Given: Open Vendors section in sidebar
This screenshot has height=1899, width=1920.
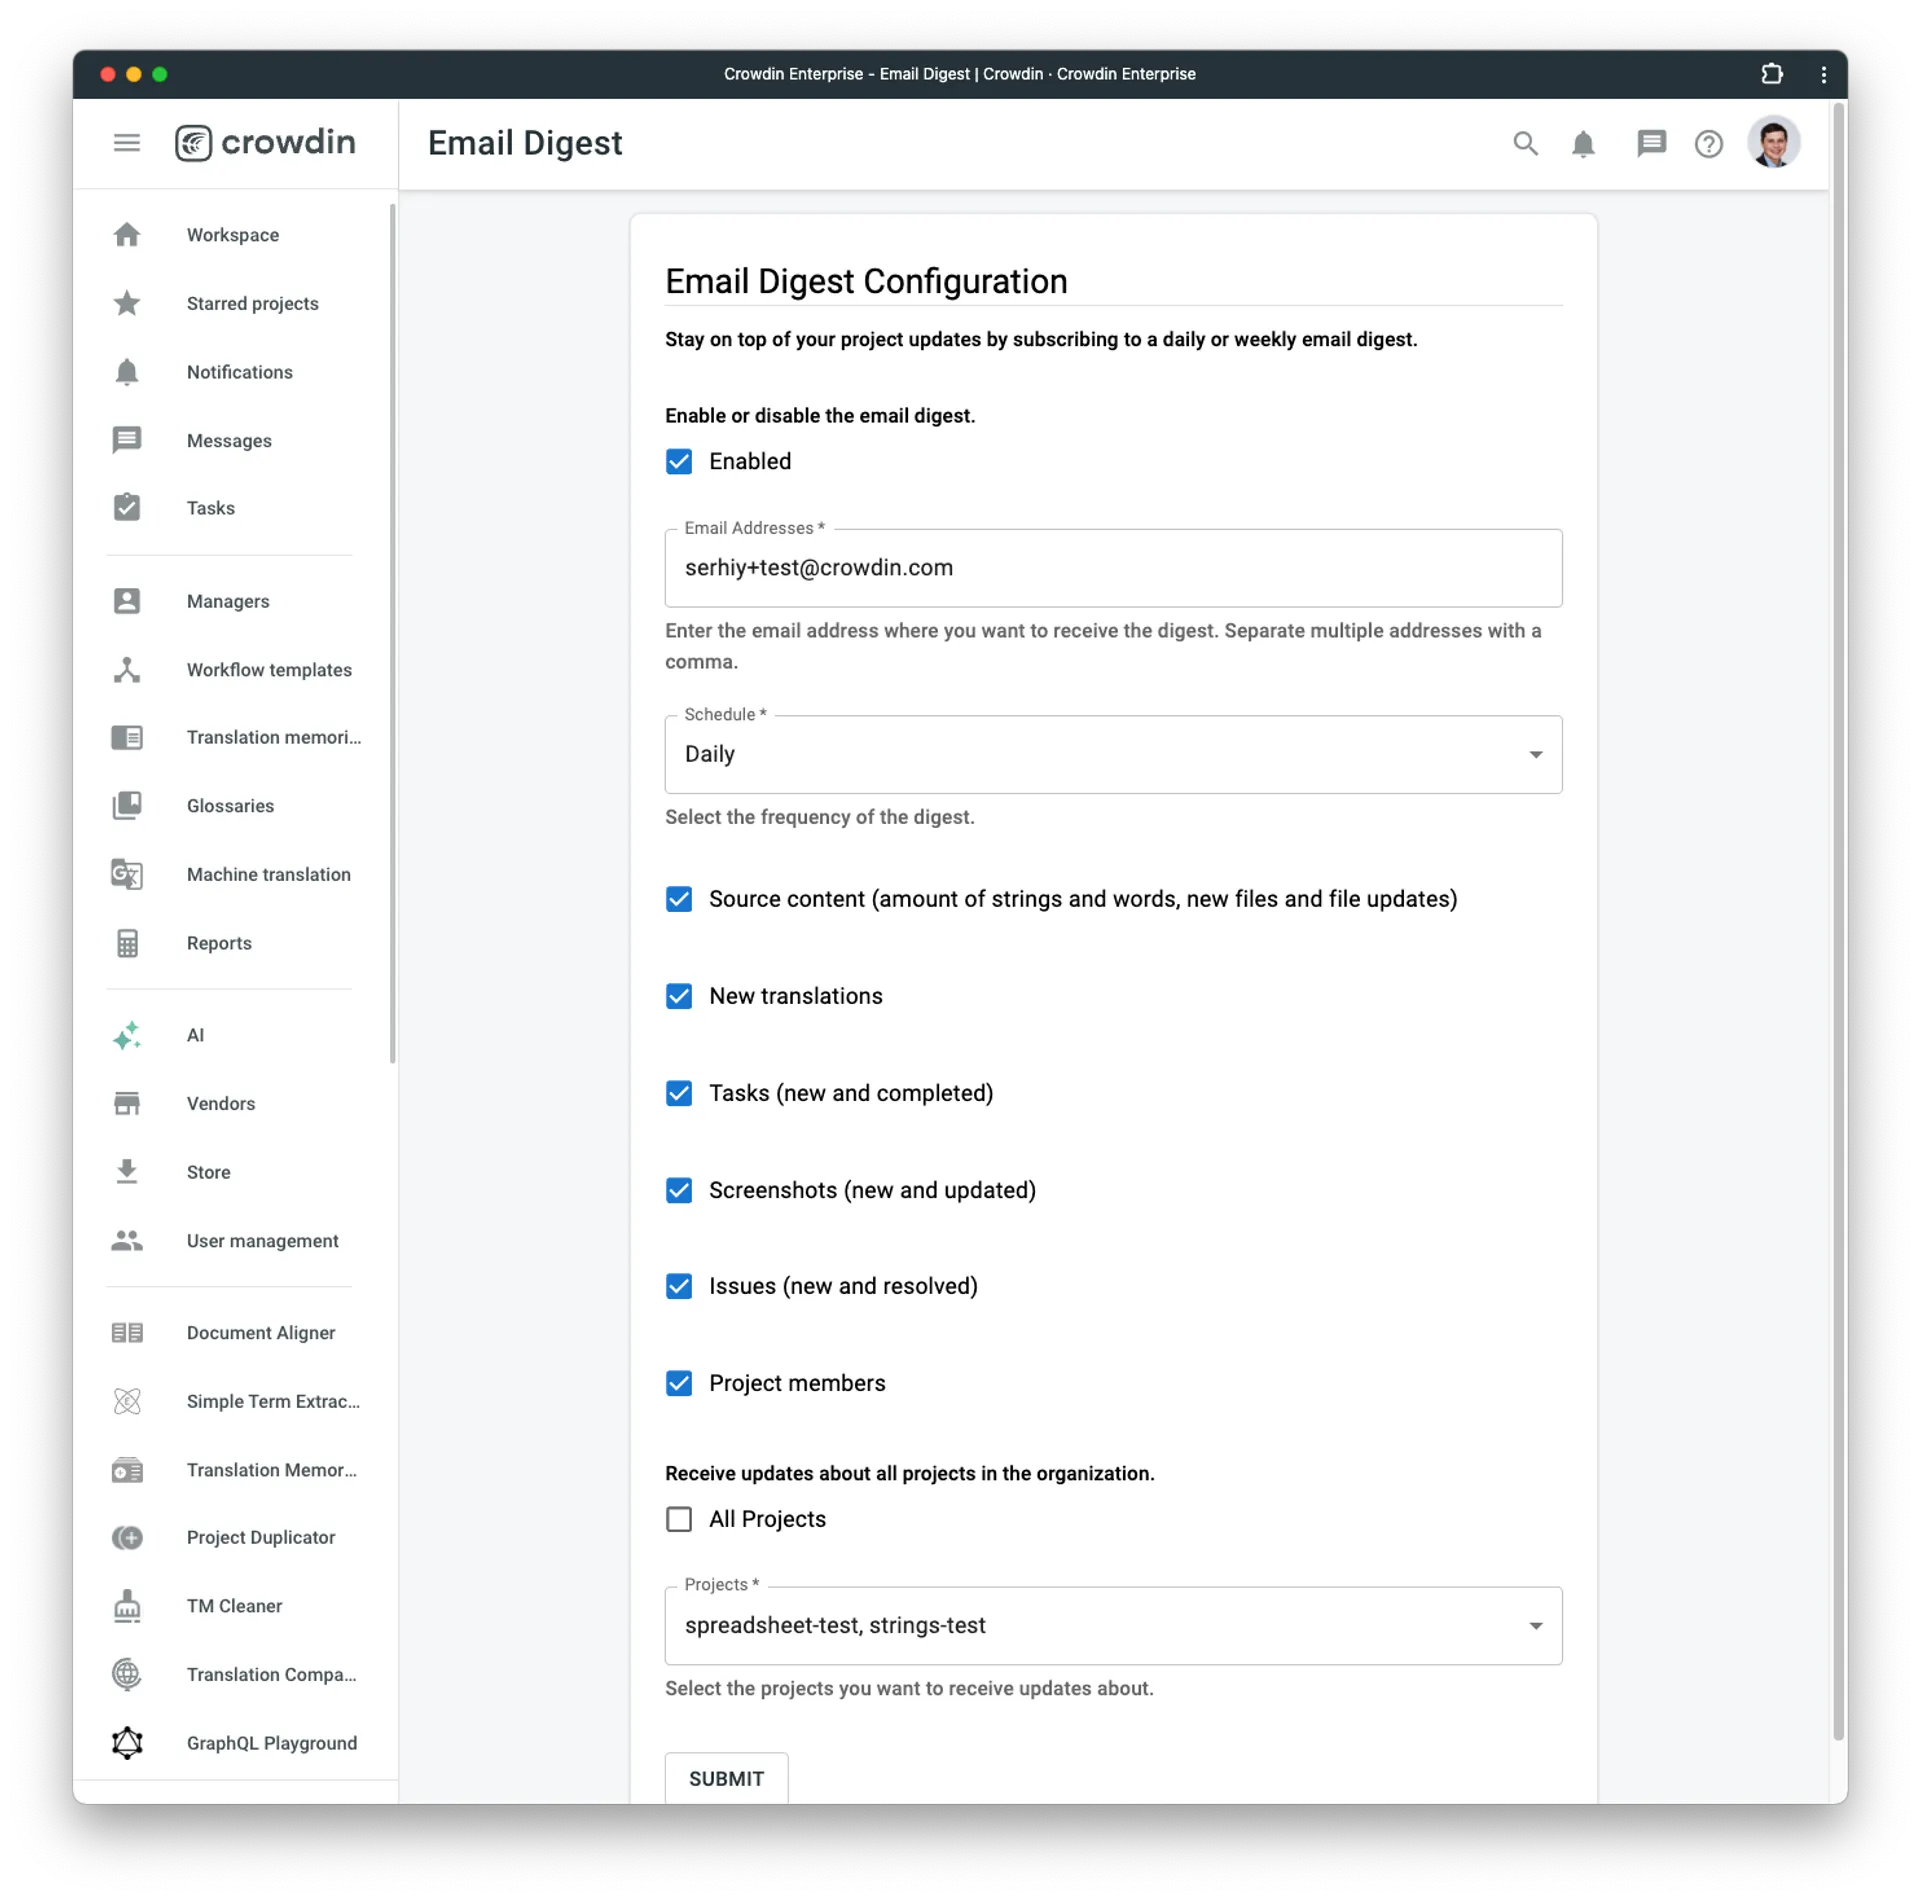Looking at the screenshot, I should [x=221, y=1103].
